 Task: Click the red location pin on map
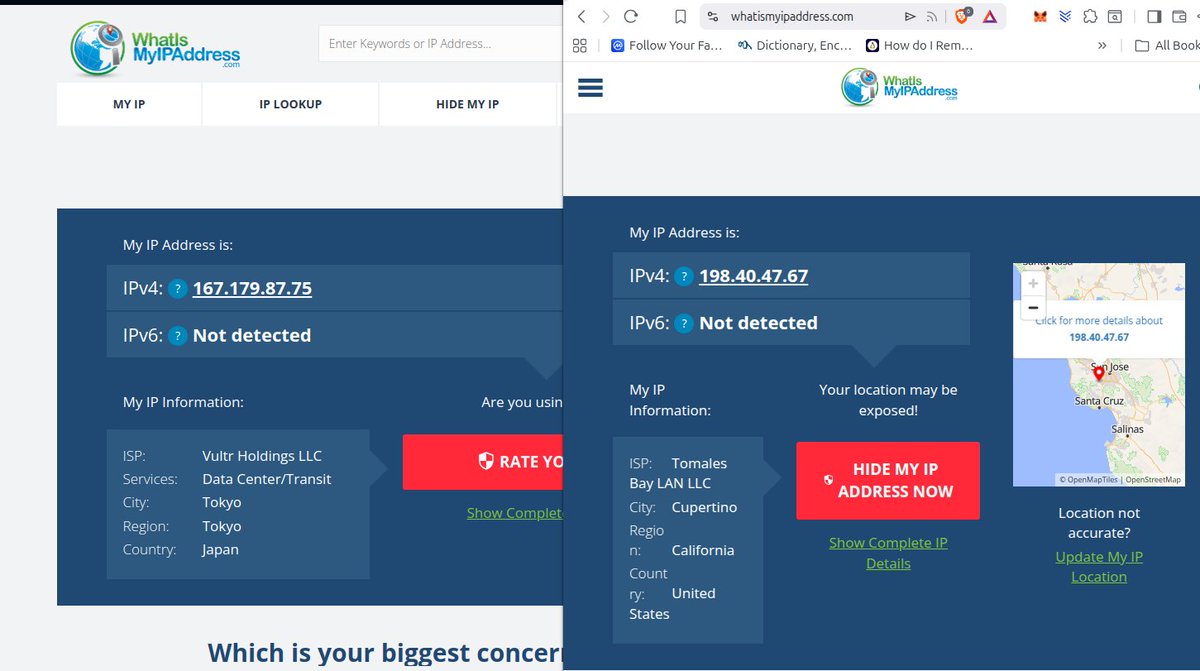pos(1099,374)
